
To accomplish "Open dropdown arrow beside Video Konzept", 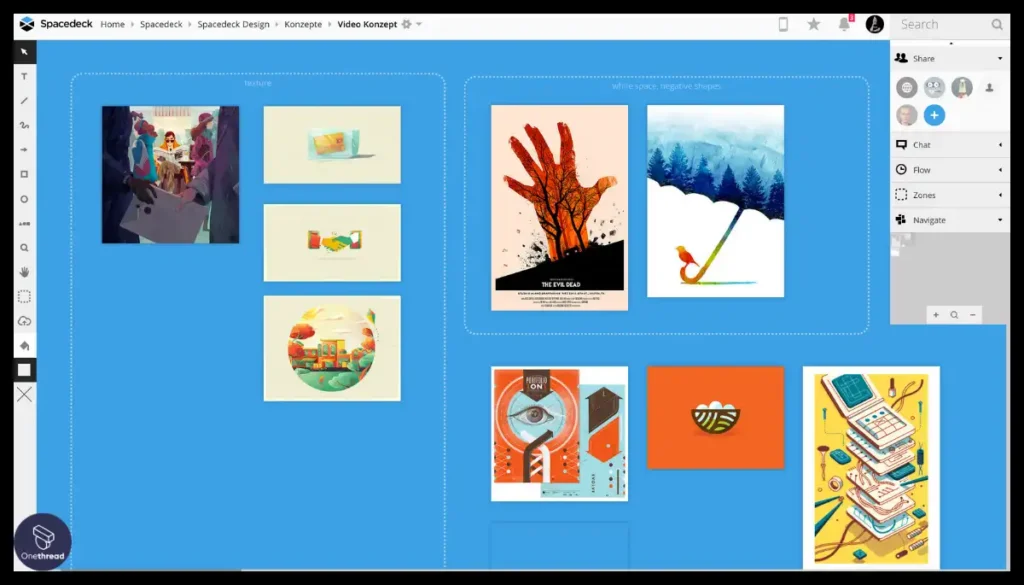I will click(x=419, y=24).
